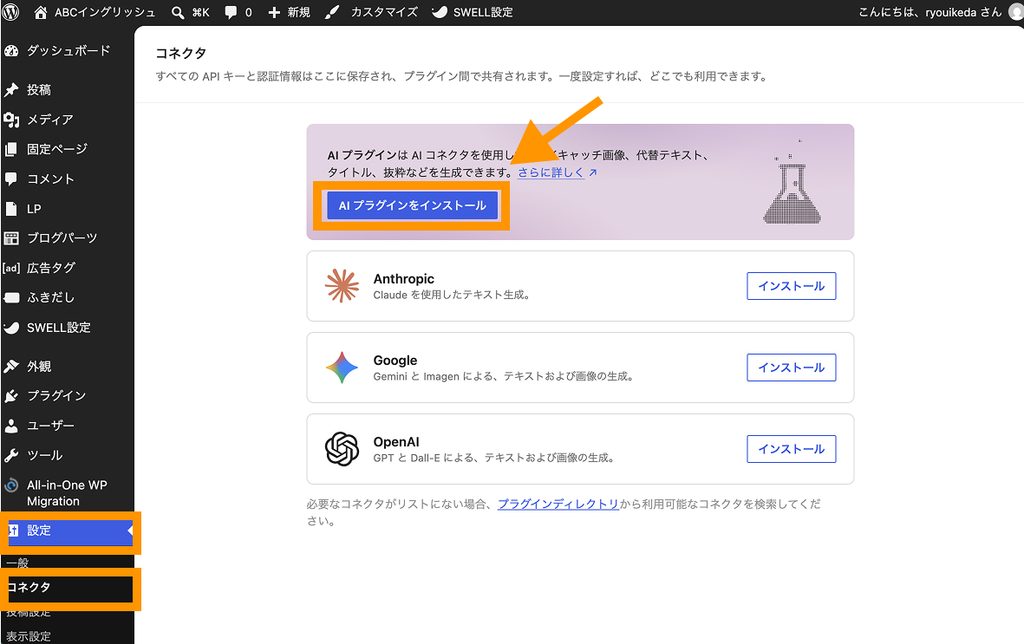
Task: Click the Anthropic connector title
Action: pos(404,279)
